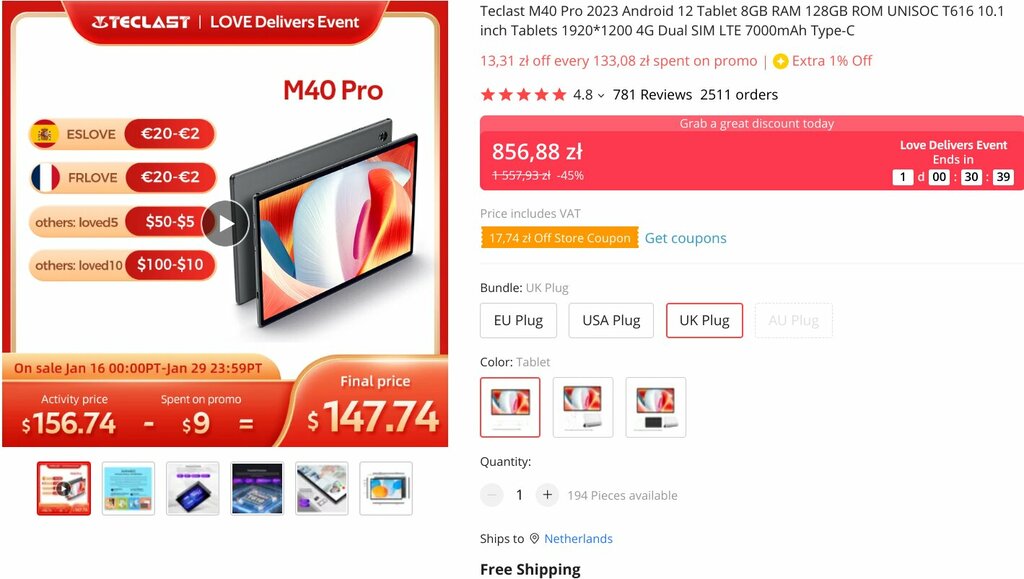
Task: Select the USA Plug bundle option
Action: (611, 321)
